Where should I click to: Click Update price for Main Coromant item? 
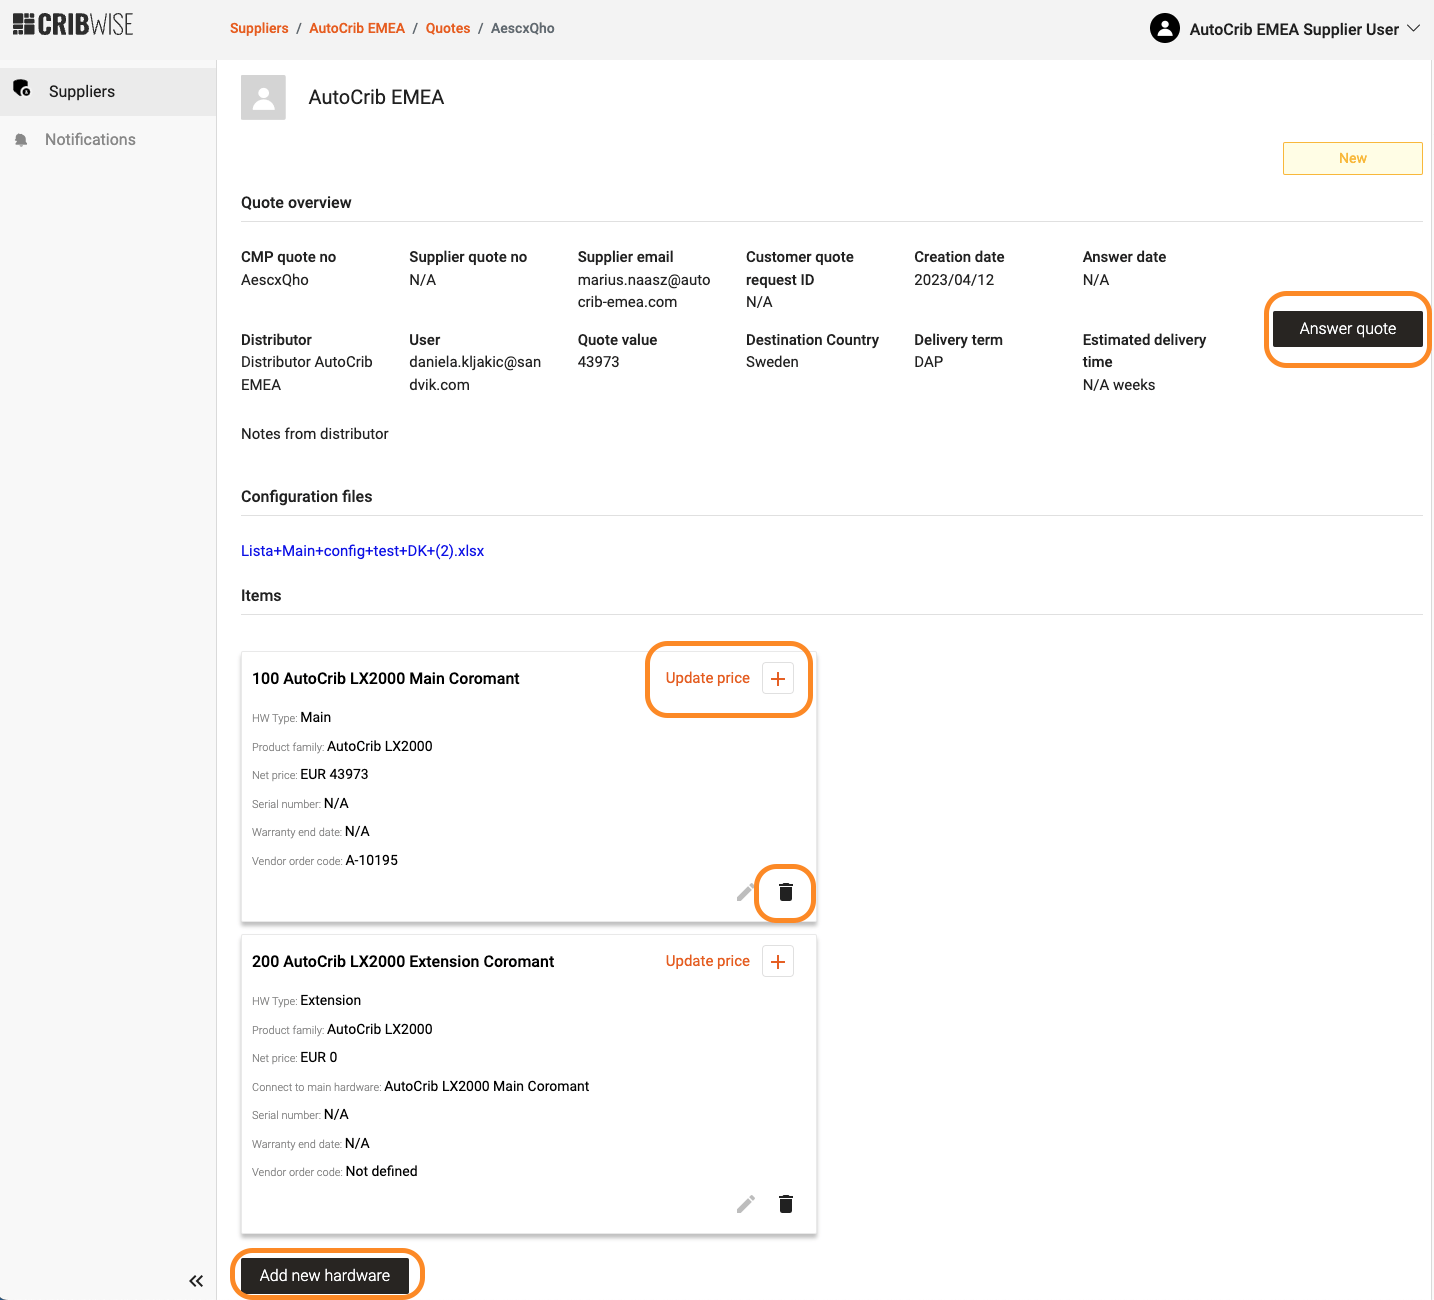click(707, 678)
